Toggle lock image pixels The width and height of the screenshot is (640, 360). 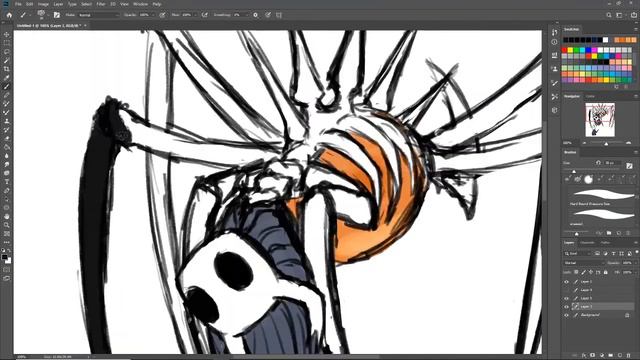(x=583, y=272)
